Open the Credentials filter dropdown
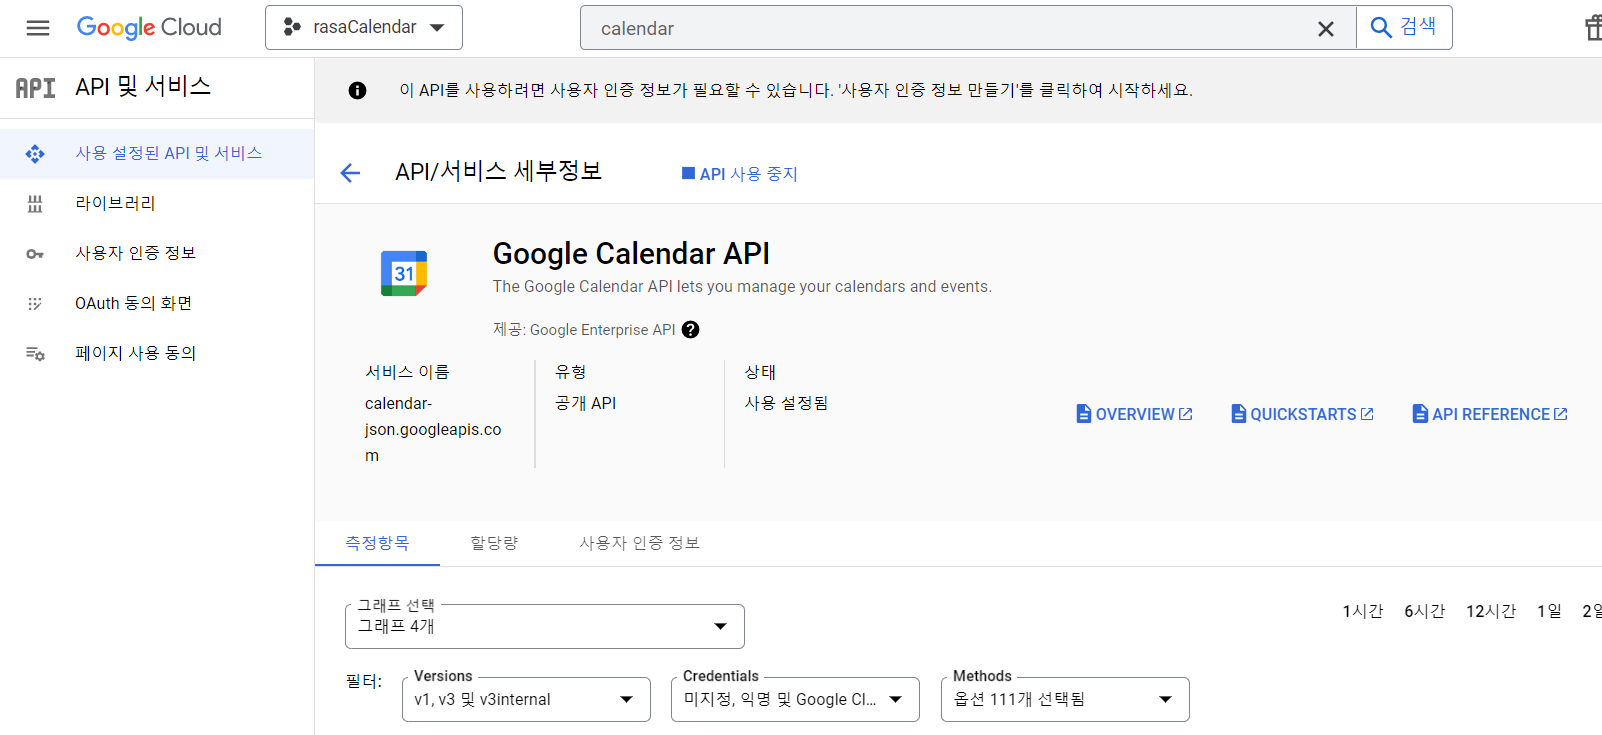Screen dimensions: 1602x735 tap(795, 700)
